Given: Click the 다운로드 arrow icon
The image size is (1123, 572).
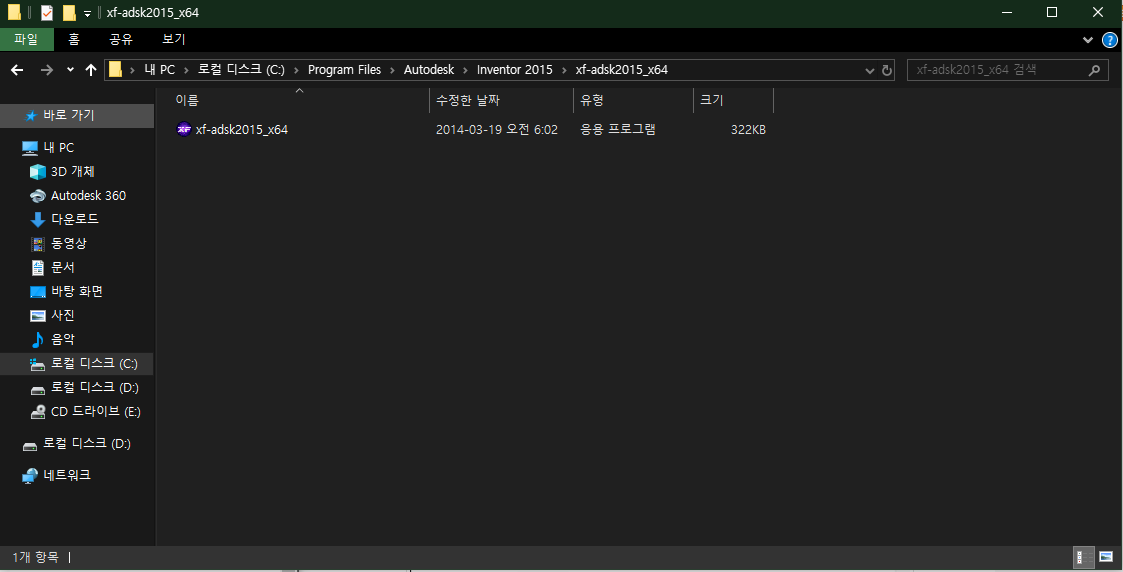Looking at the screenshot, I should tap(37, 220).
